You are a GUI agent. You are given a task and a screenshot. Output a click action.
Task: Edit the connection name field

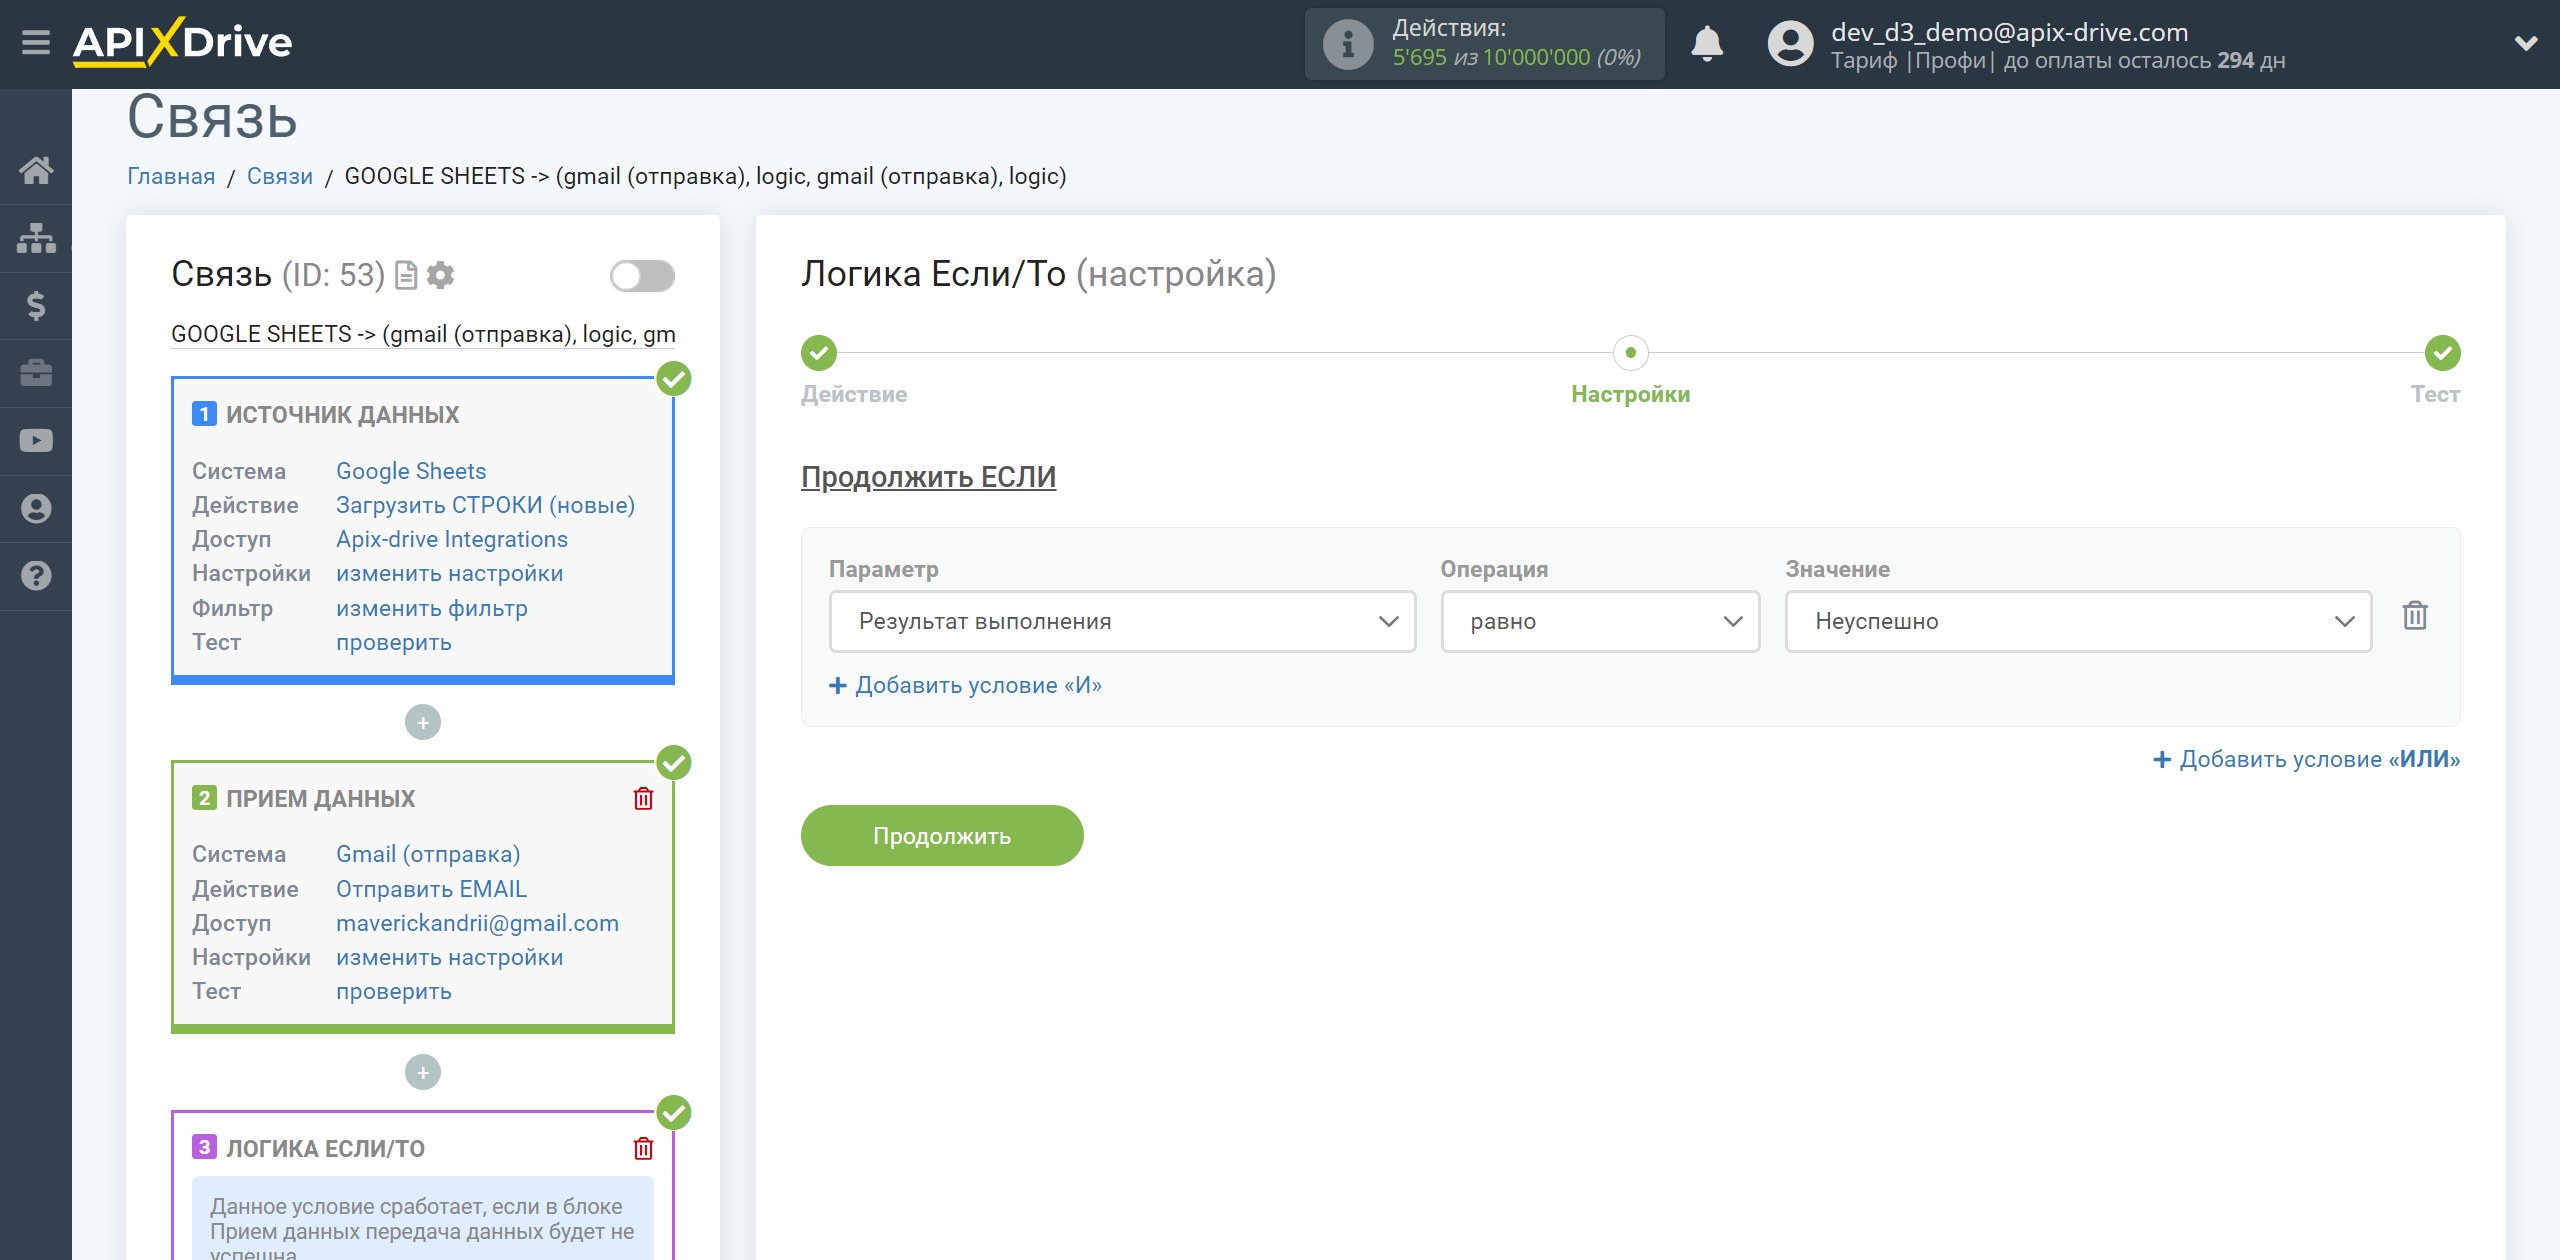[x=423, y=334]
